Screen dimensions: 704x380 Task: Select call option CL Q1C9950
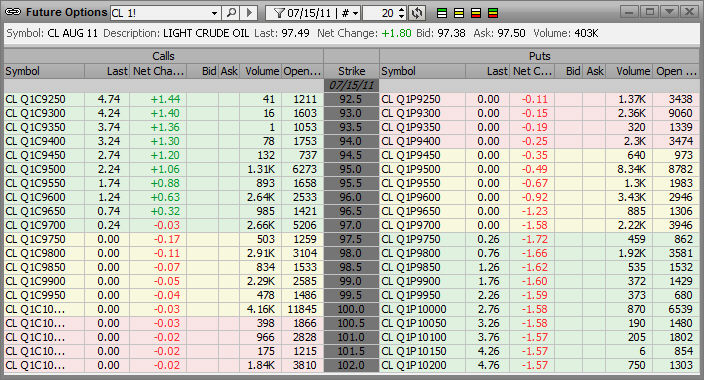click(x=35, y=295)
